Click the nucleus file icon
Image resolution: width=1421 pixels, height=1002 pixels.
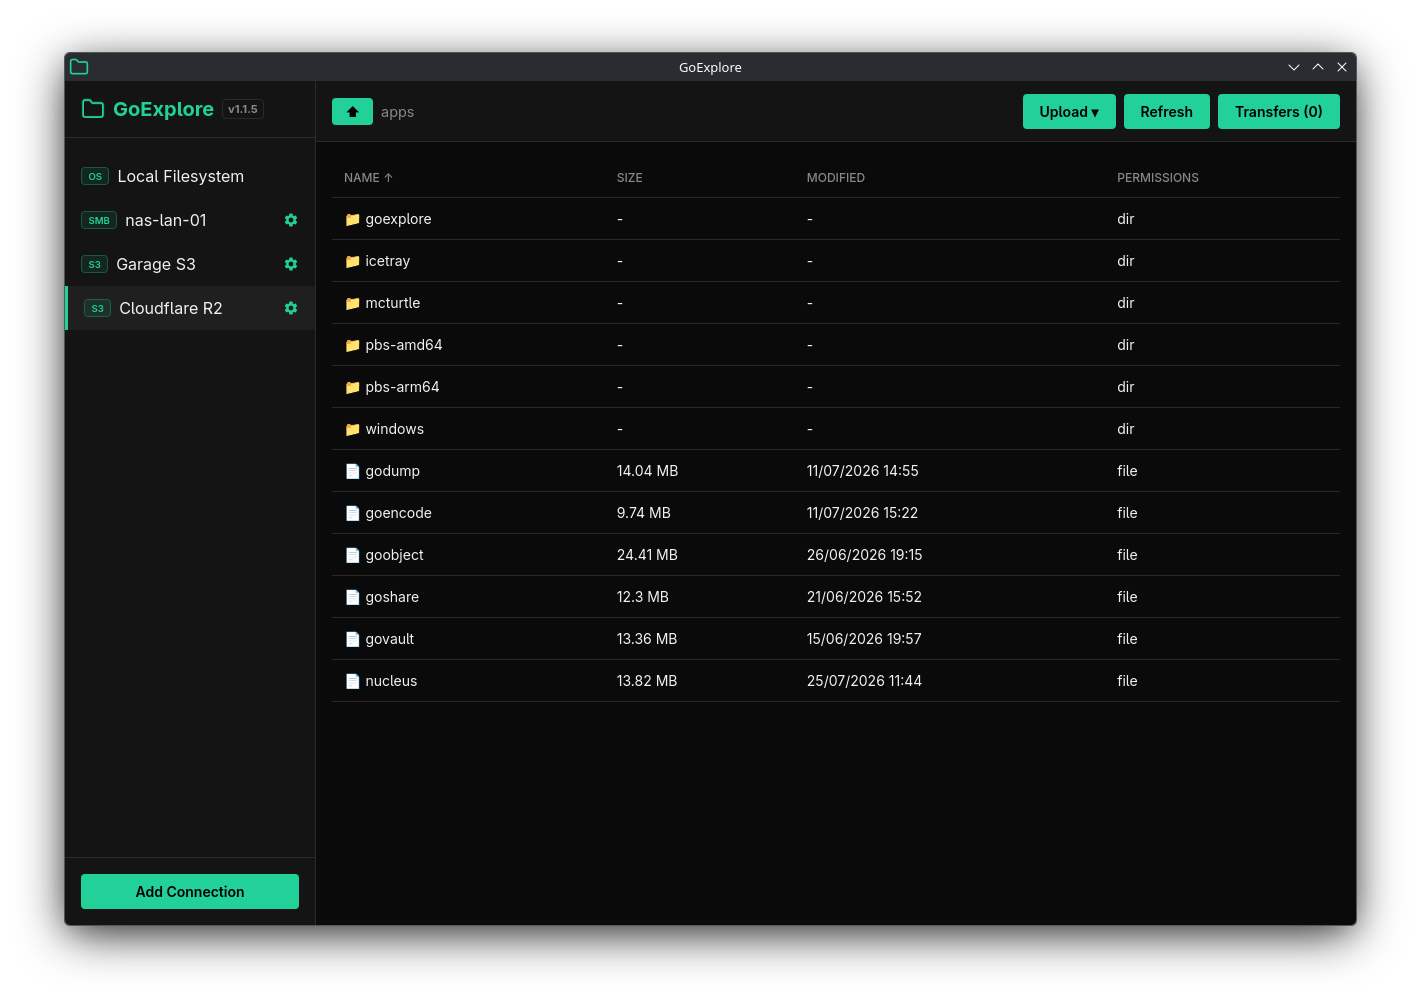(352, 681)
